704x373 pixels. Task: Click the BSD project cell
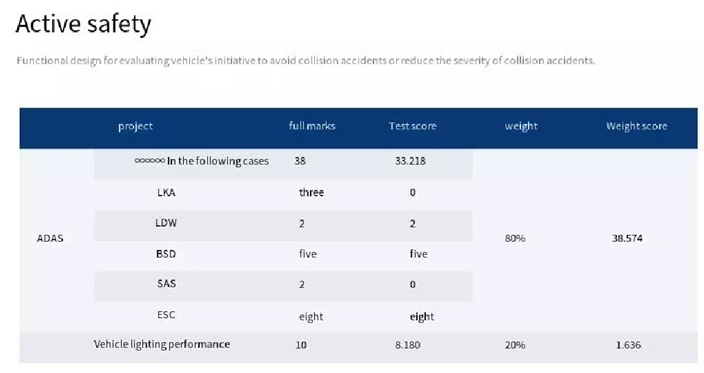coord(166,254)
